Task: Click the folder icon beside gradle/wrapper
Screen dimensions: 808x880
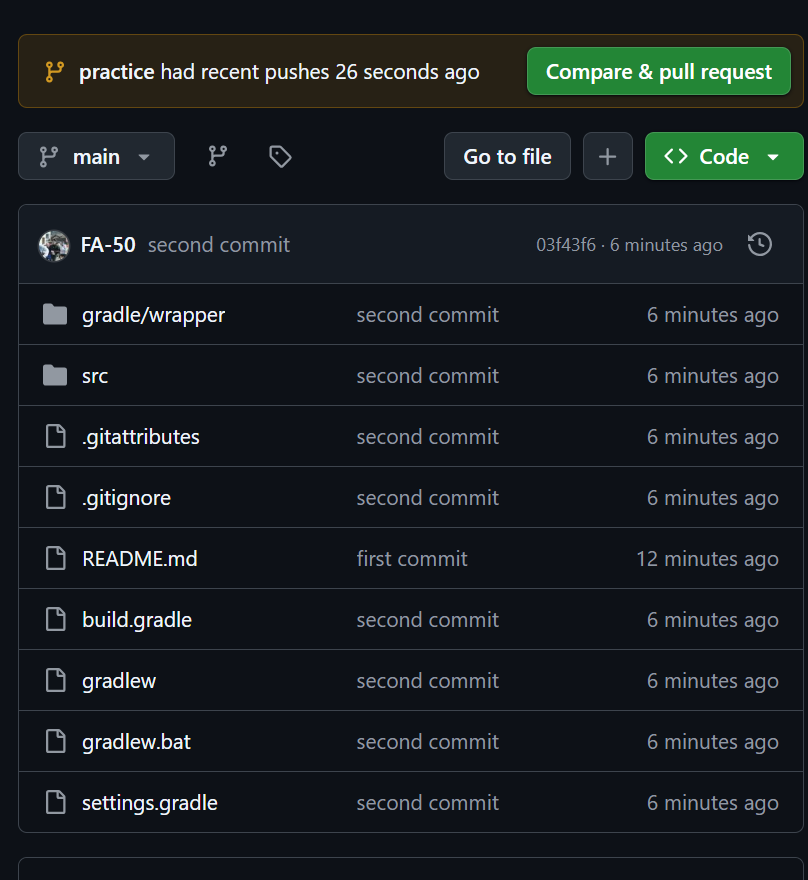Action: [x=55, y=314]
